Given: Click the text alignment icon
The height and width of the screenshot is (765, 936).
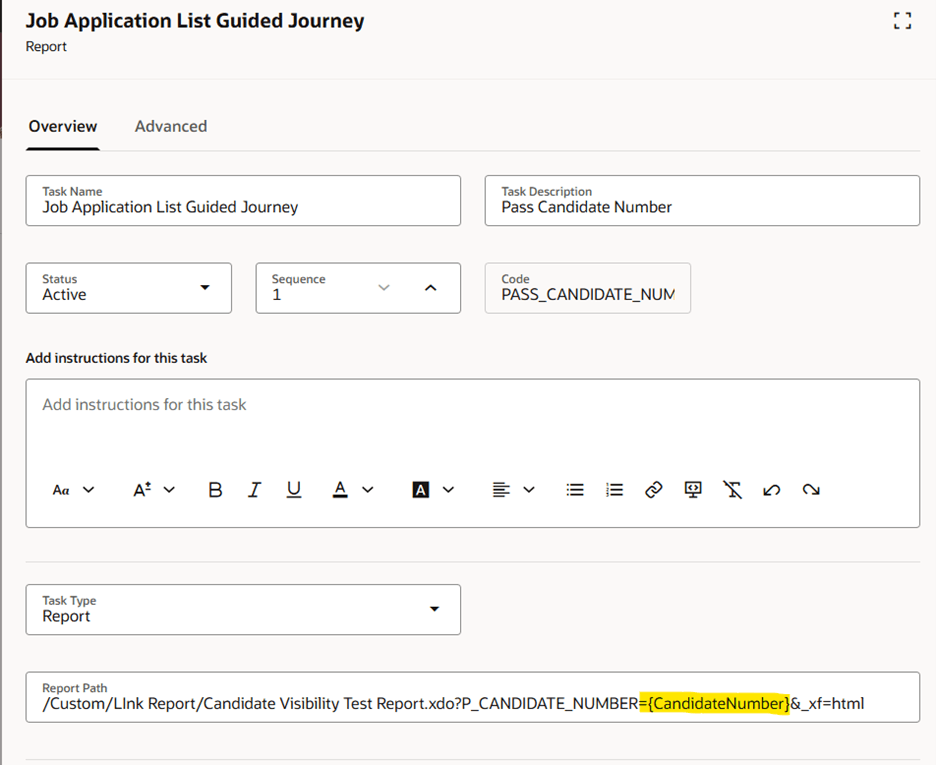Looking at the screenshot, I should click(x=501, y=490).
